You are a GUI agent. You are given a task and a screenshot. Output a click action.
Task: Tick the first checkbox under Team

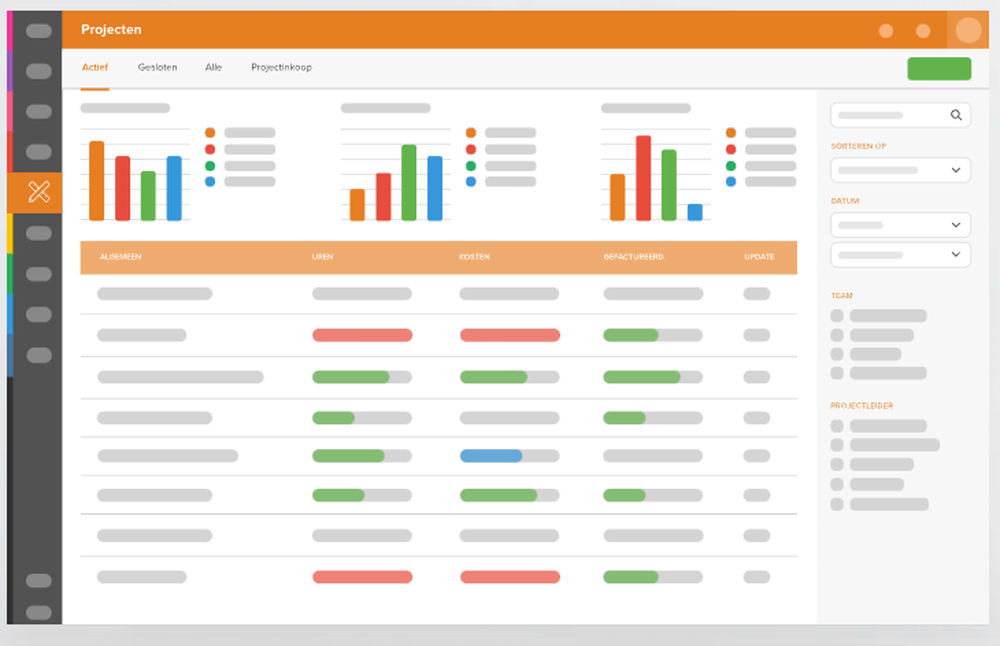[x=837, y=316]
